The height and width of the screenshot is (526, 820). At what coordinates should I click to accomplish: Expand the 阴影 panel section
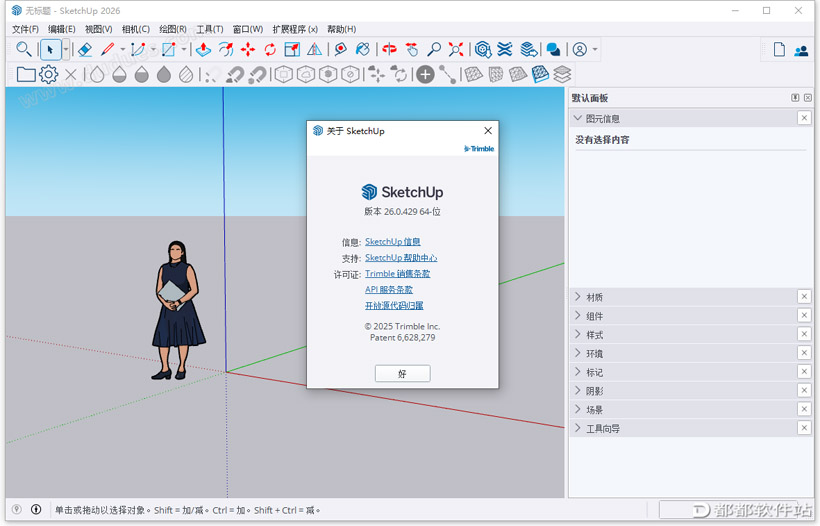click(594, 391)
